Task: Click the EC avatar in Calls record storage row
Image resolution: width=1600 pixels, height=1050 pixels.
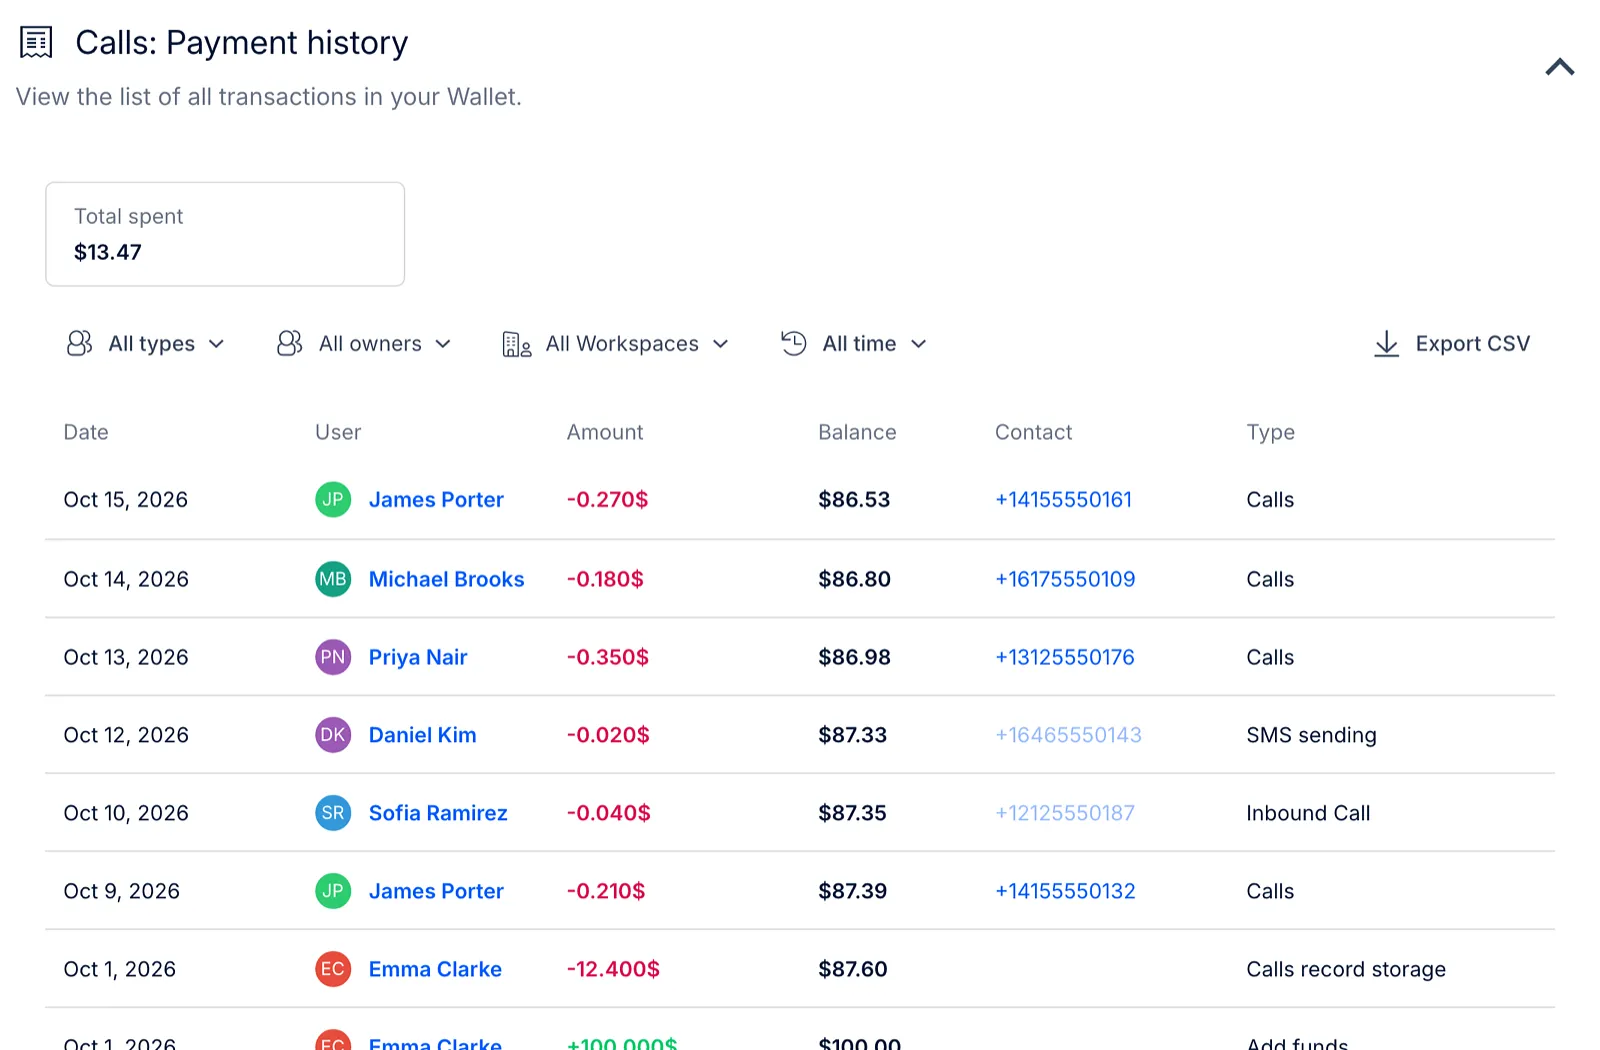Action: pos(333,970)
